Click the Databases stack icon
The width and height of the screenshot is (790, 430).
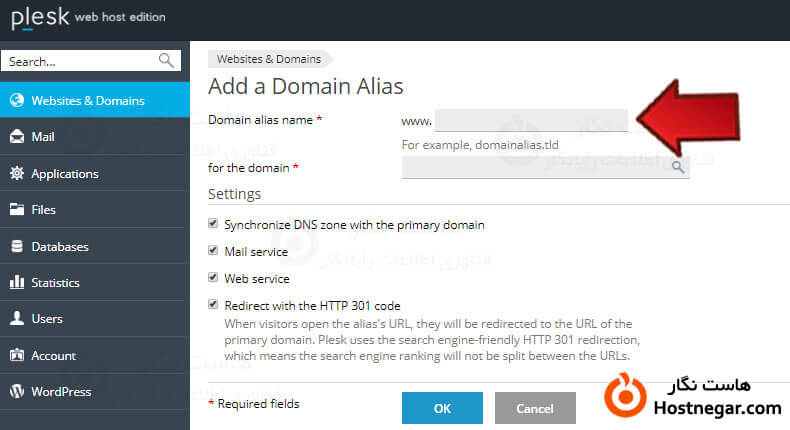(x=16, y=247)
